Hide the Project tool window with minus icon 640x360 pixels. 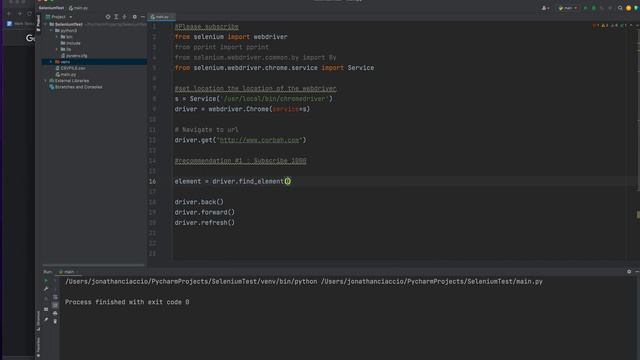(x=143, y=17)
